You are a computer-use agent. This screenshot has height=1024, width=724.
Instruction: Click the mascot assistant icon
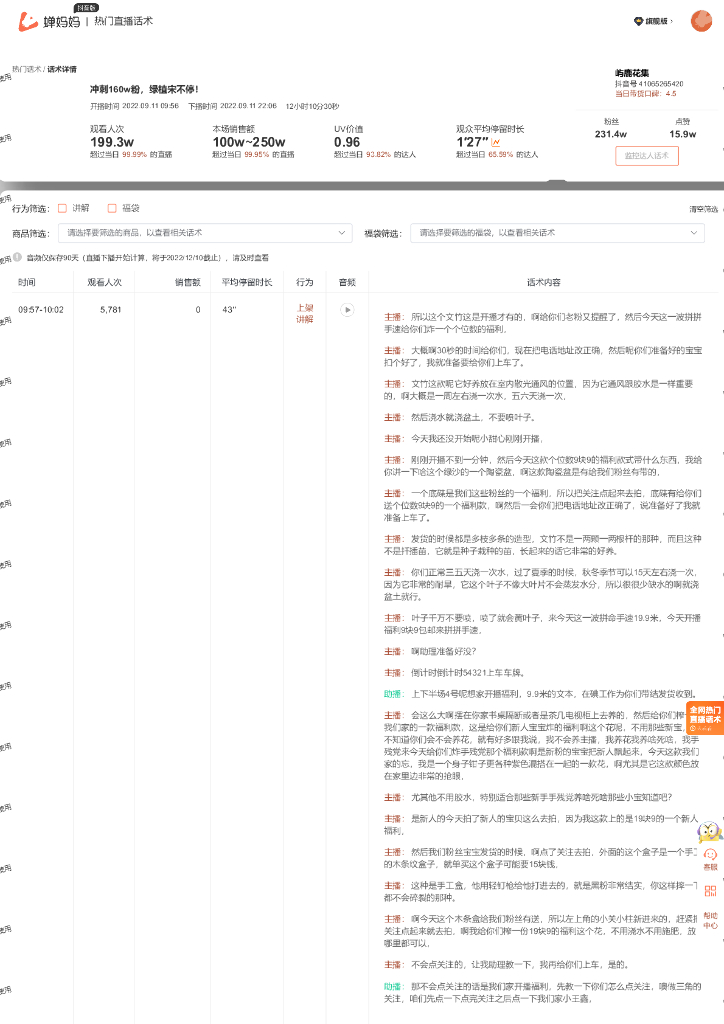(x=710, y=832)
